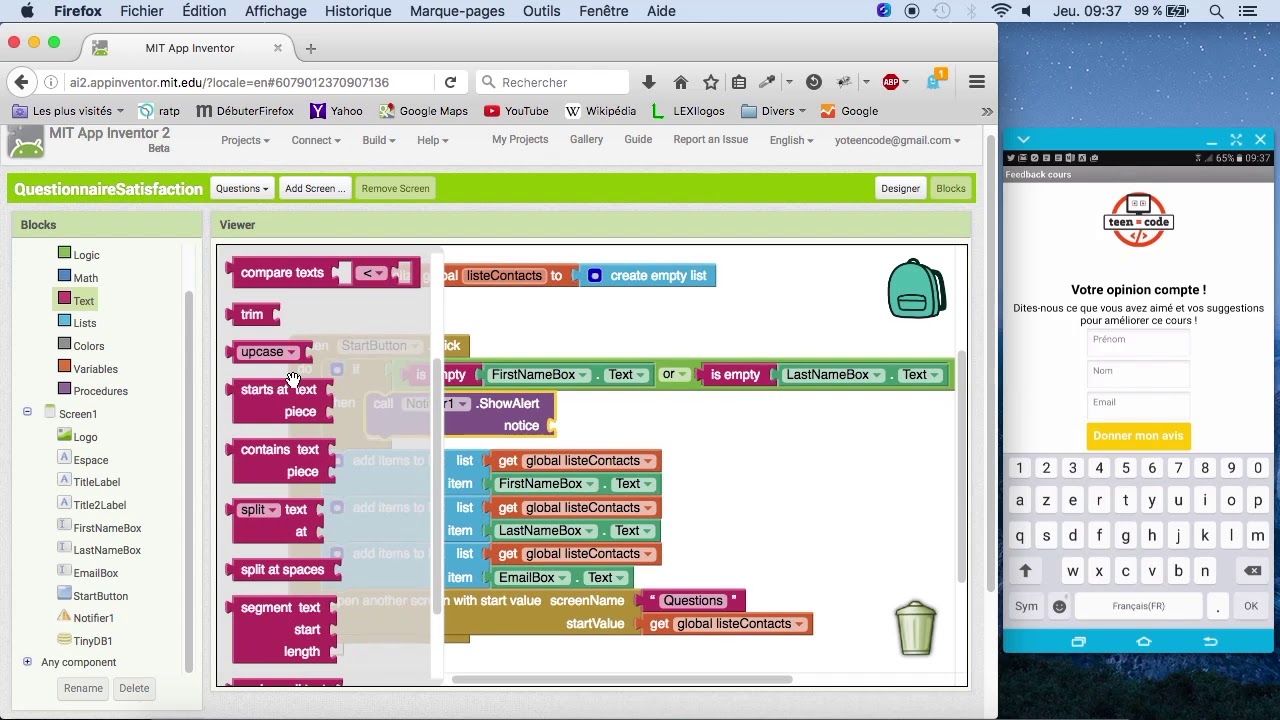Open the YouTube bookmark
The image size is (1280, 720).
click(x=516, y=111)
